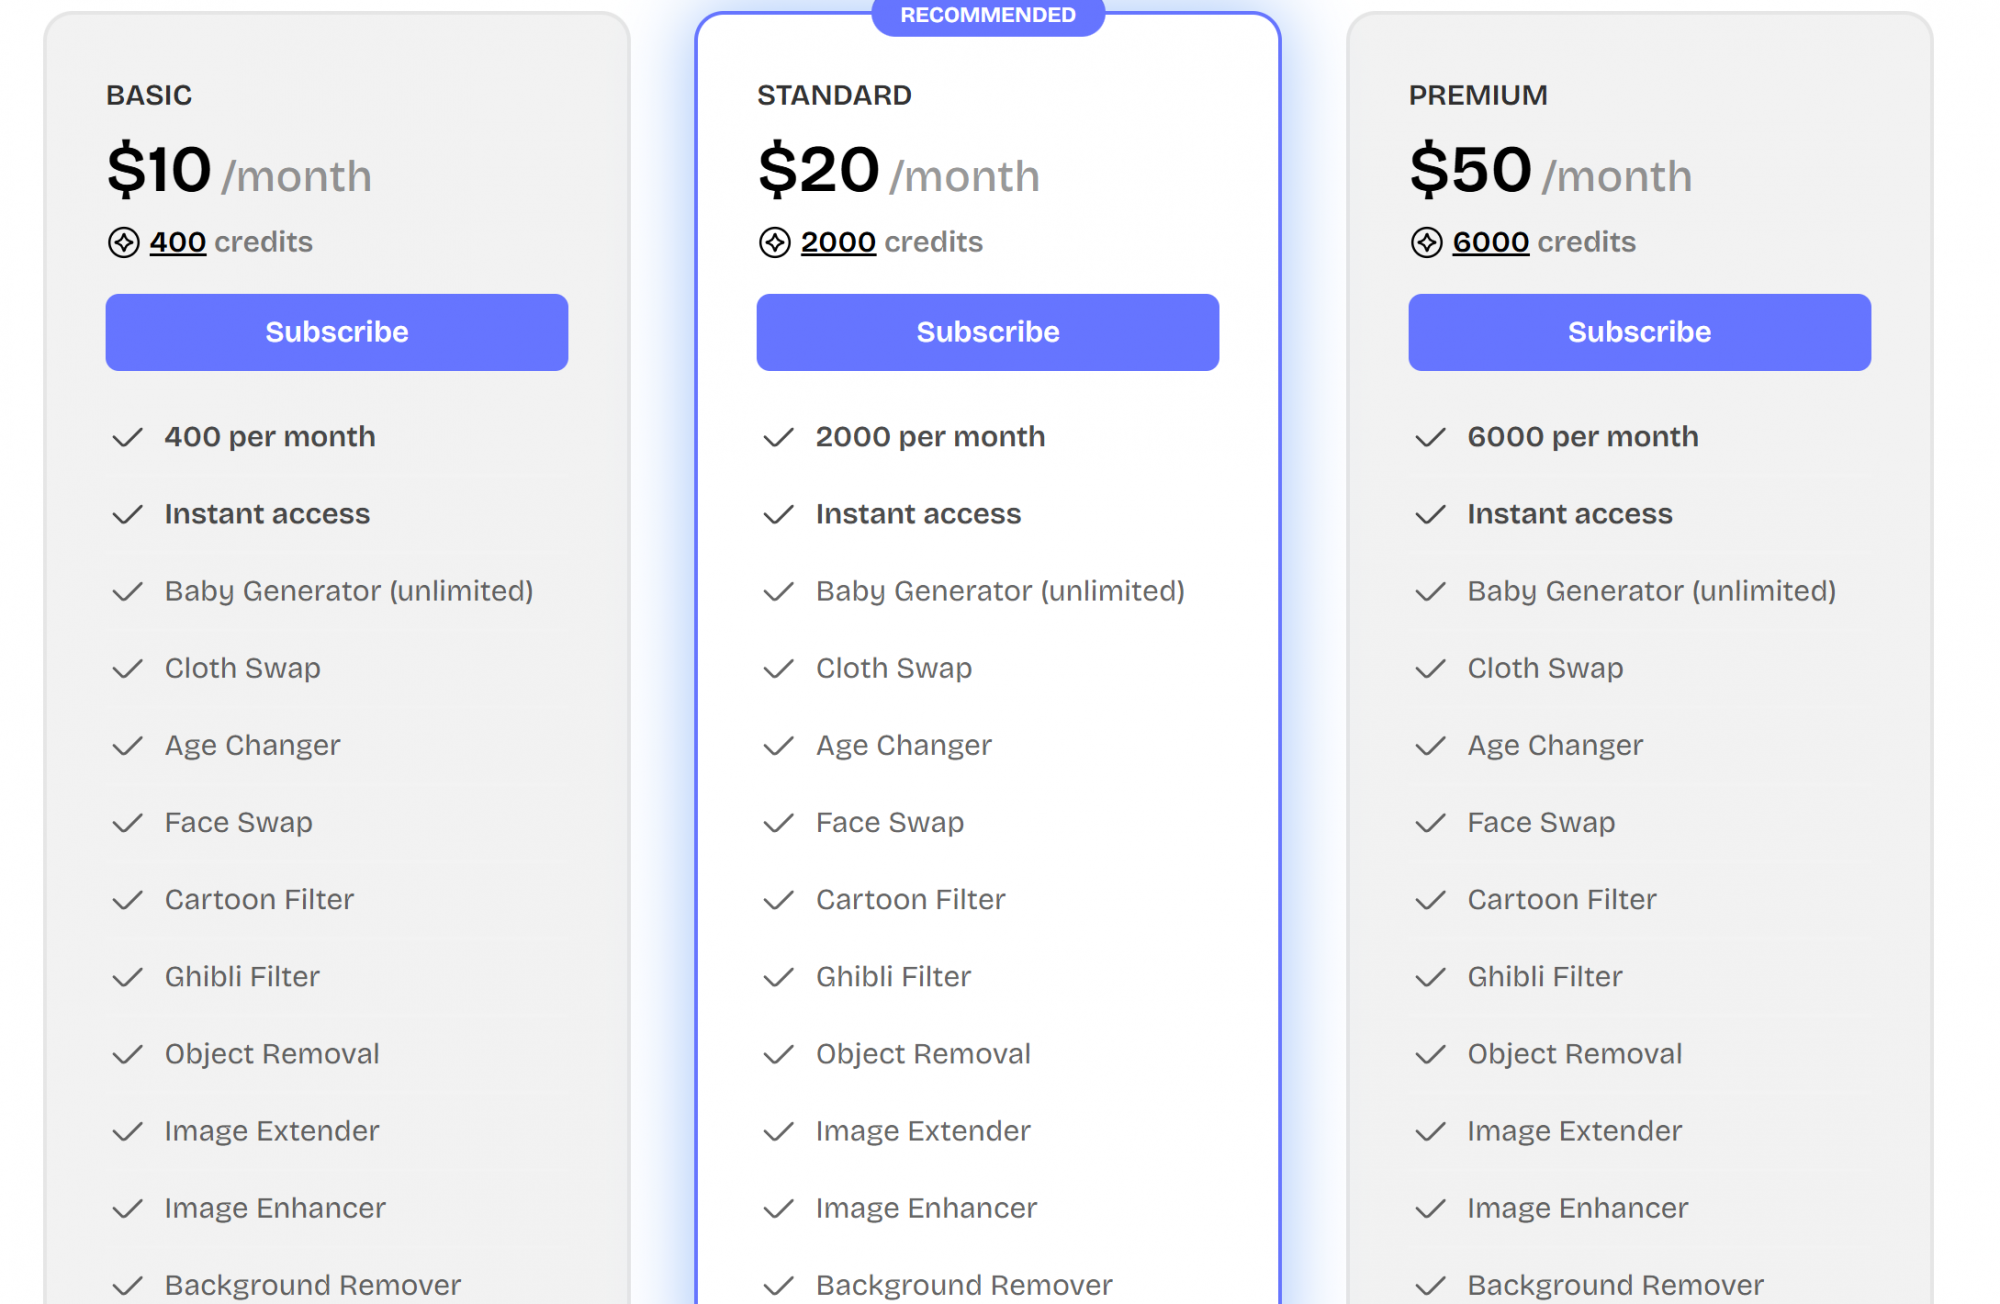This screenshot has height=1304, width=2000.
Task: Click the Basic plan Subscribe button
Action: point(337,332)
